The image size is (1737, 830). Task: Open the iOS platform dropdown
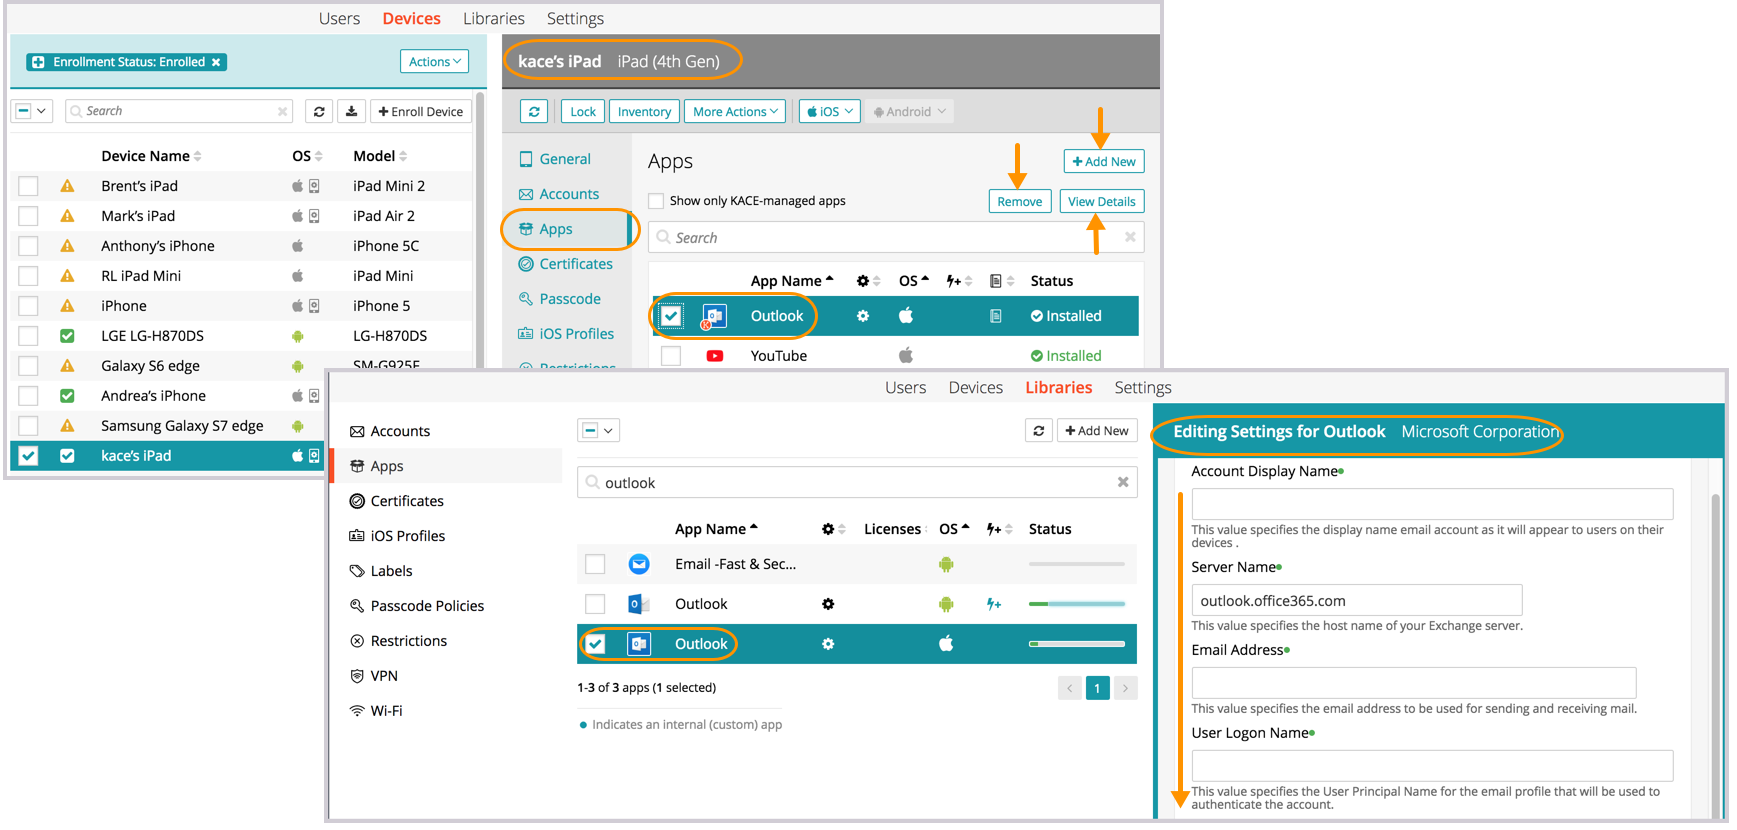click(x=829, y=111)
